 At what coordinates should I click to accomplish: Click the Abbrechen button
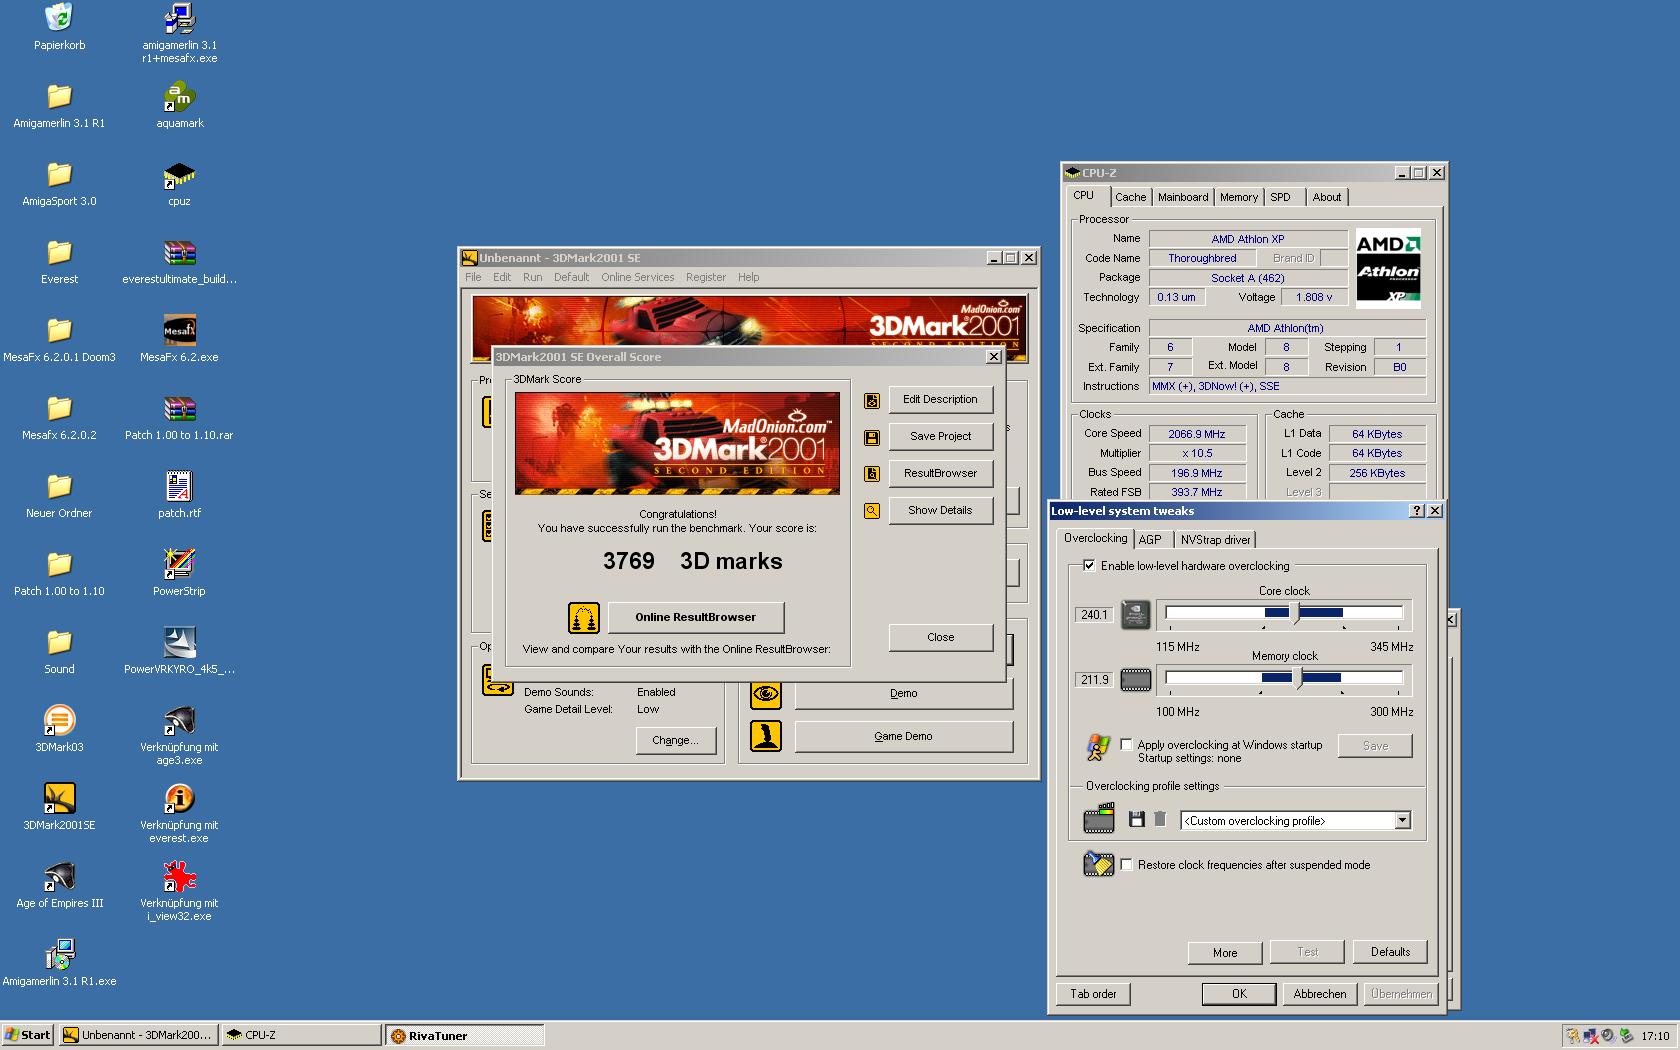(x=1320, y=994)
